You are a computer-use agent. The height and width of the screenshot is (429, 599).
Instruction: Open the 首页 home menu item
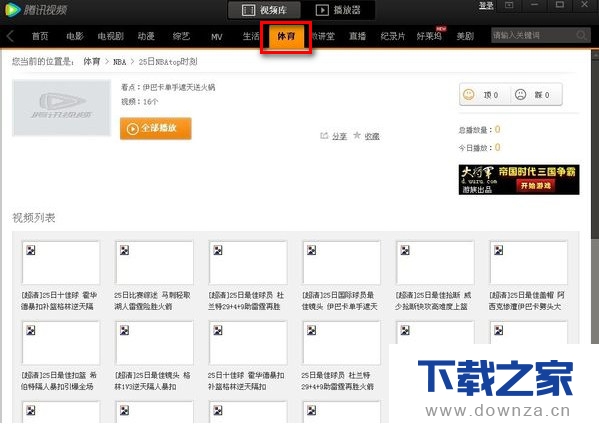[40, 36]
